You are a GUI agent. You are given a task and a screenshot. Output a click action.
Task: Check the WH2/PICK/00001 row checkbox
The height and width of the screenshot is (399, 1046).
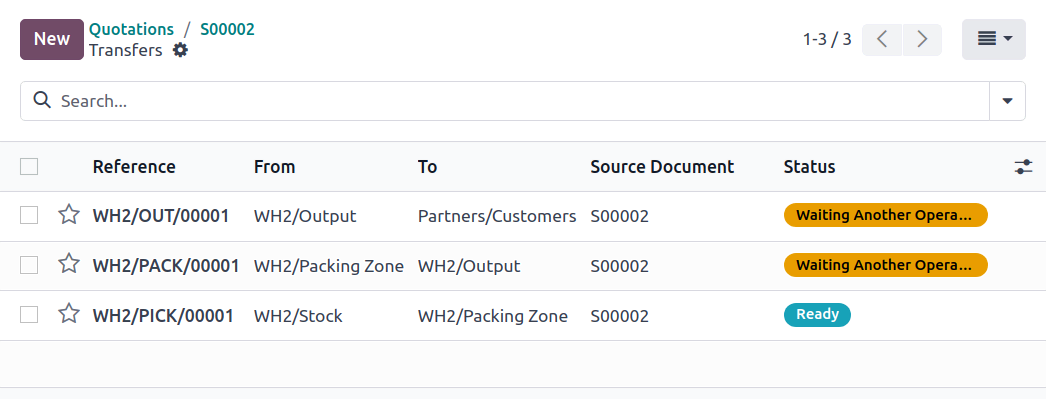[x=29, y=314]
